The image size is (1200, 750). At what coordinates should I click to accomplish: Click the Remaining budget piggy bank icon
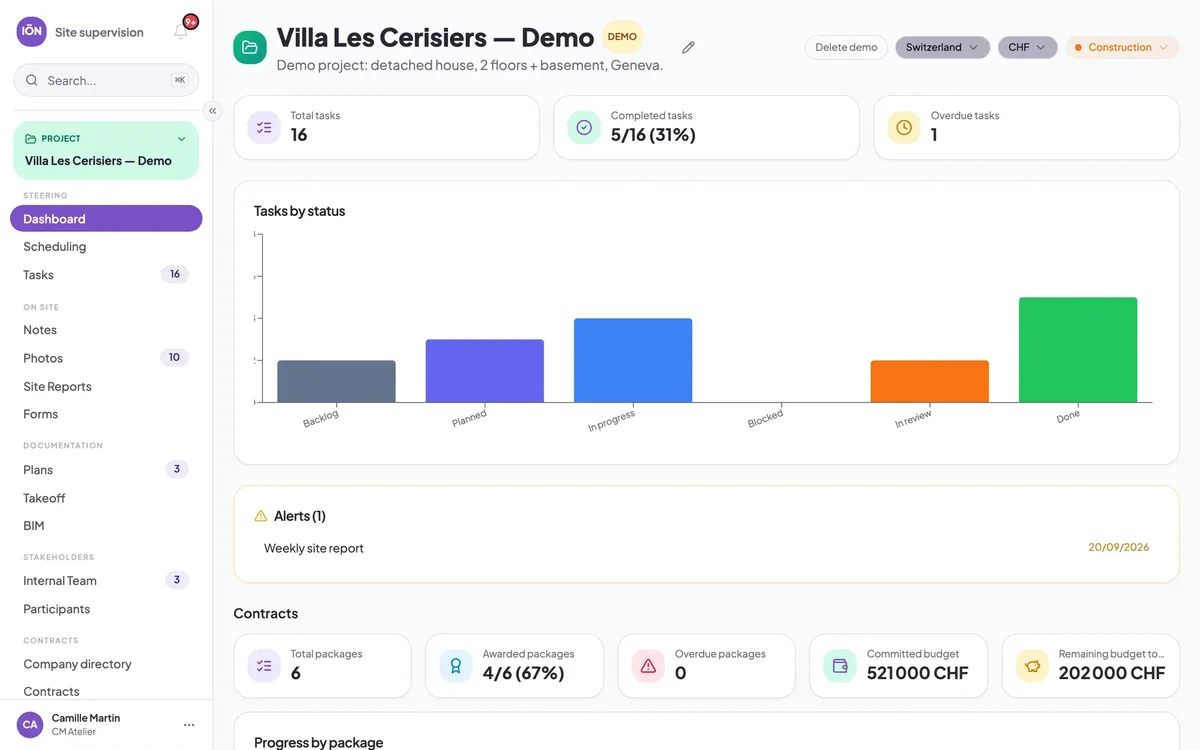pos(1032,666)
